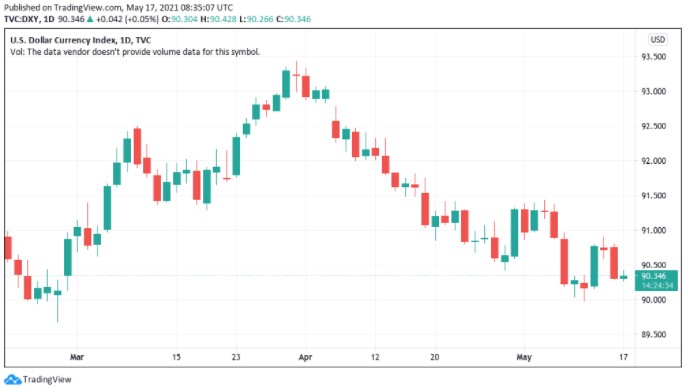
Task: Select the Apr date axis marker
Action: [x=305, y=357]
